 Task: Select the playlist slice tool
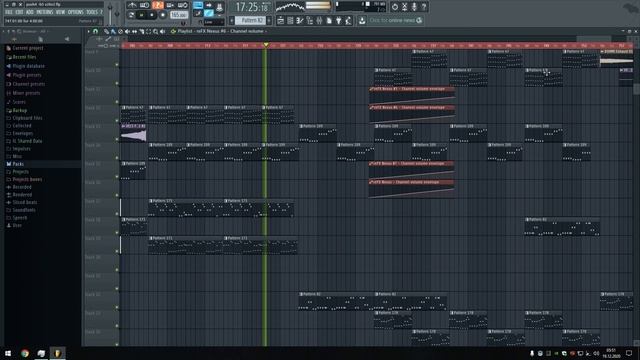point(142,31)
